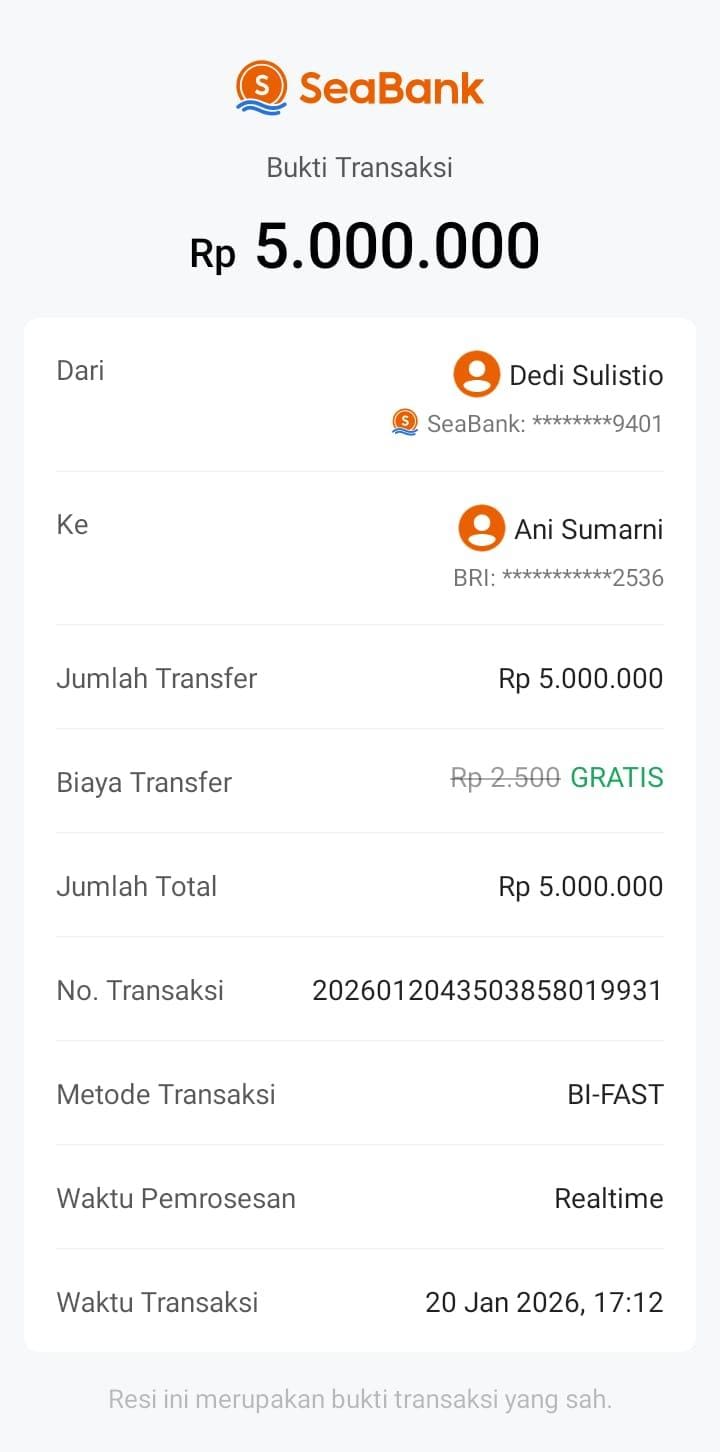The height and width of the screenshot is (1452, 720).
Task: Click the small SeaBank icon beside account number
Action: pos(405,423)
